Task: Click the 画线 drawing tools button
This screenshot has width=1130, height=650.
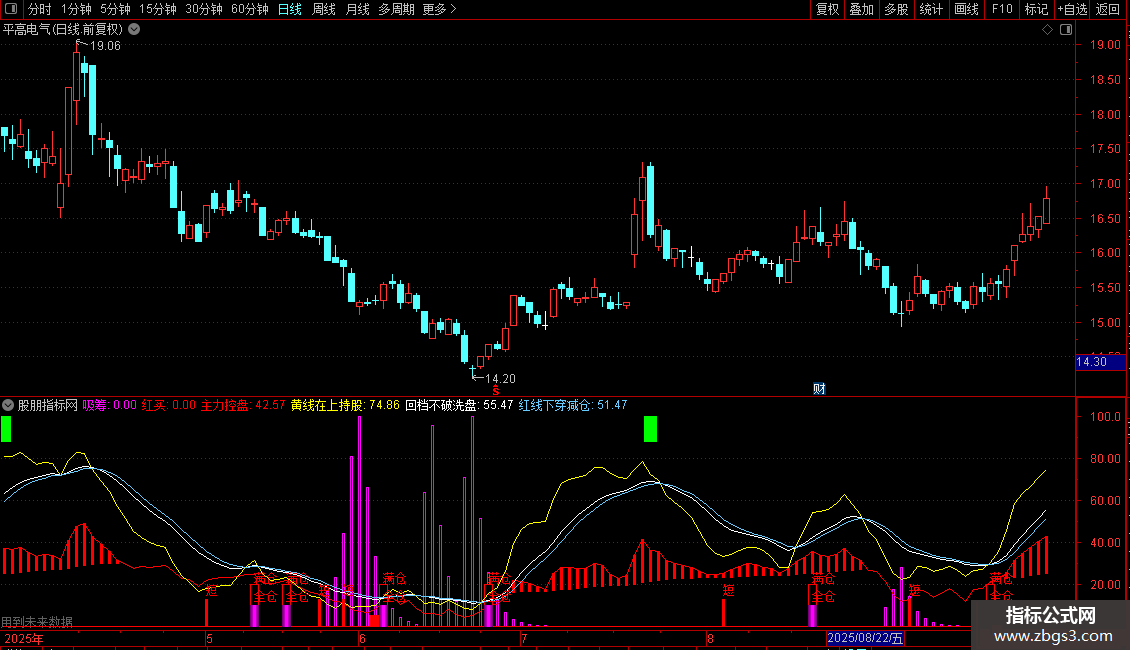Action: [966, 10]
